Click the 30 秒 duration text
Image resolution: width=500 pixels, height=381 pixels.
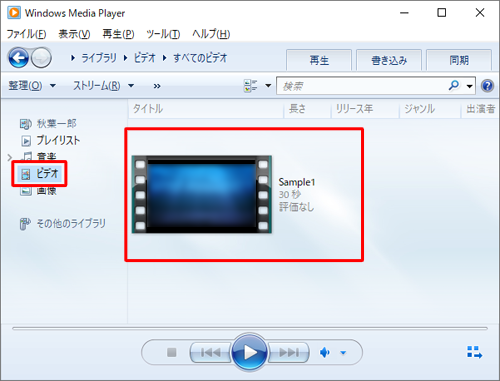(290, 194)
